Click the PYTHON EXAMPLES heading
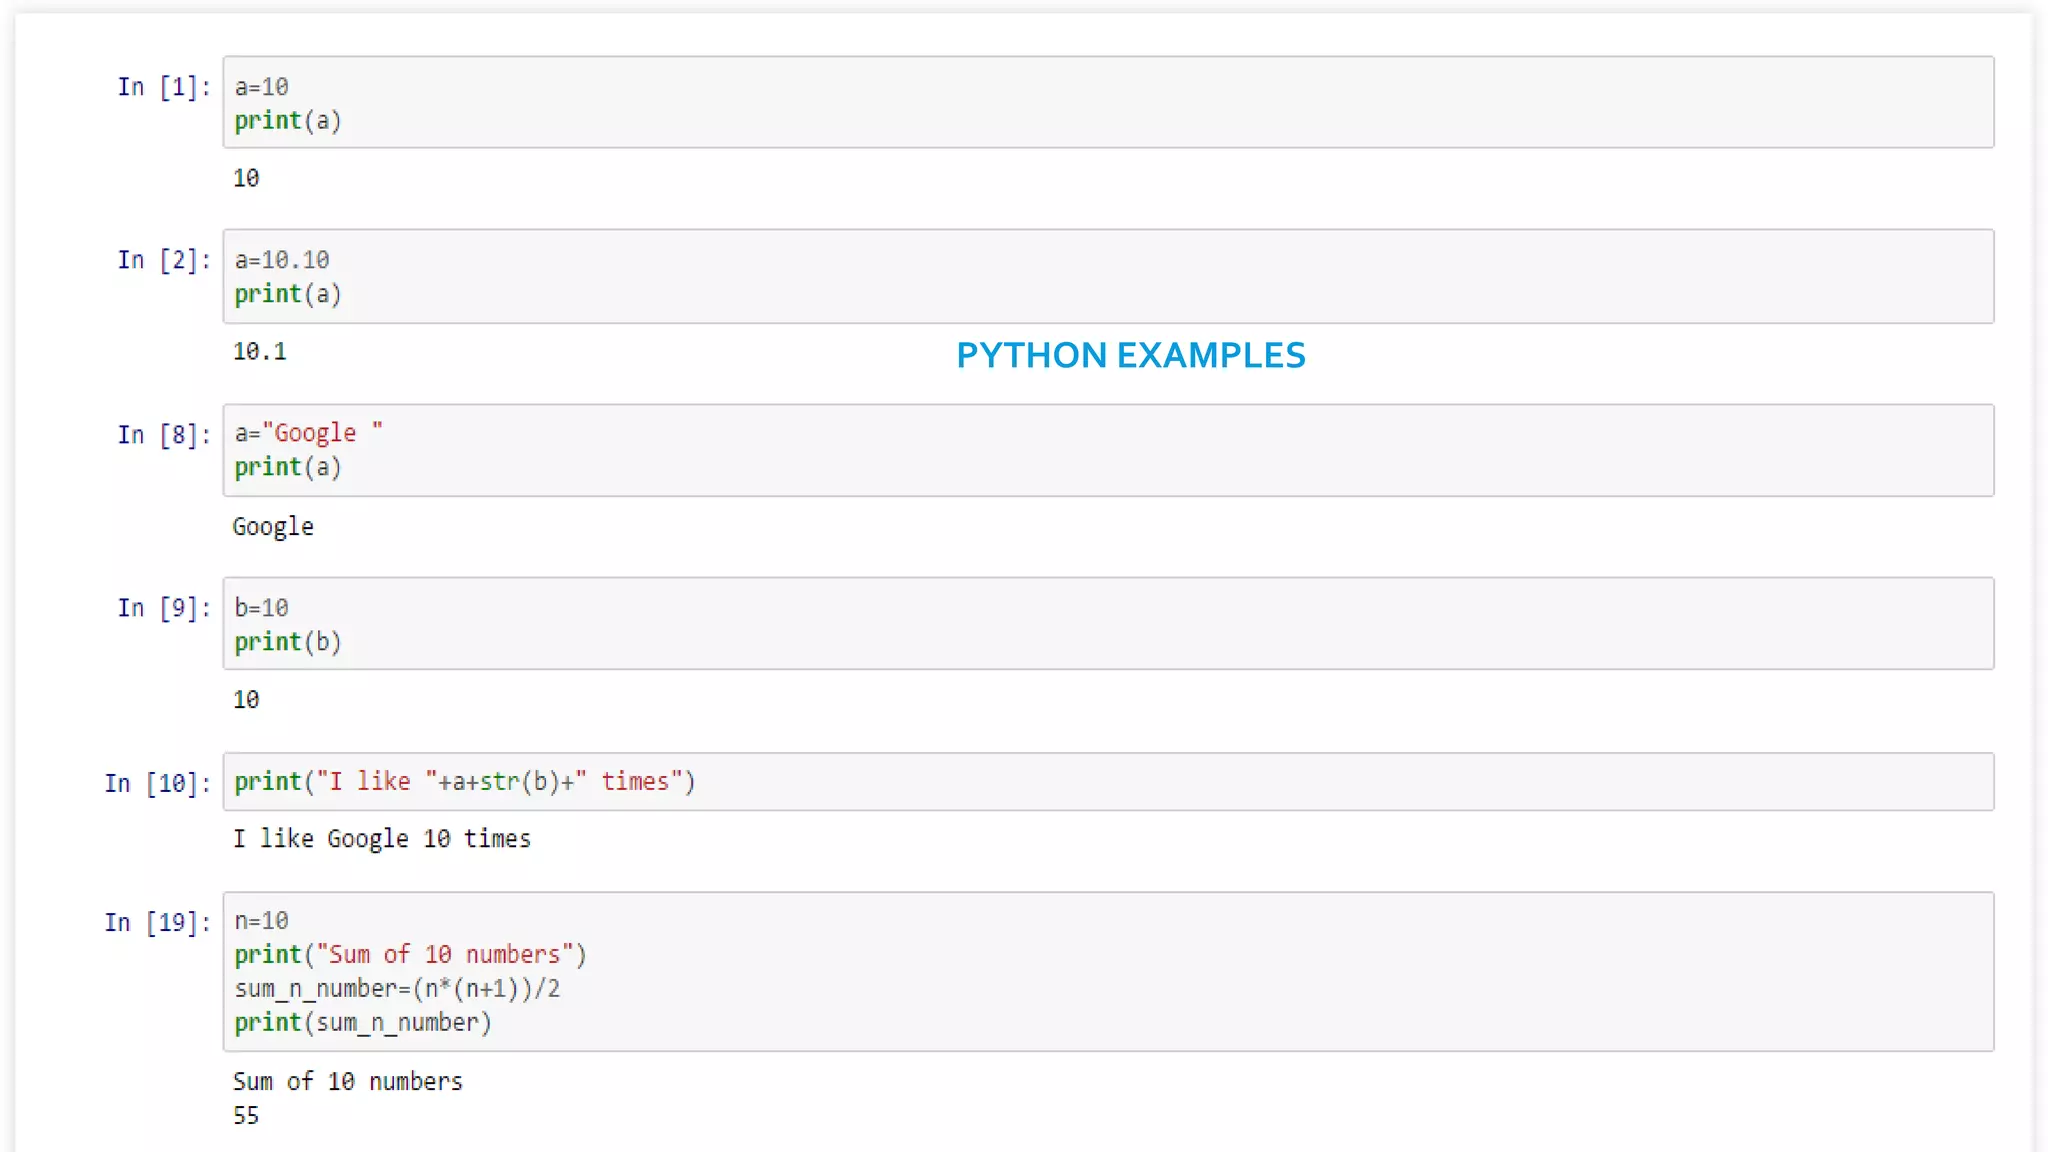The height and width of the screenshot is (1152, 2048). click(1131, 355)
